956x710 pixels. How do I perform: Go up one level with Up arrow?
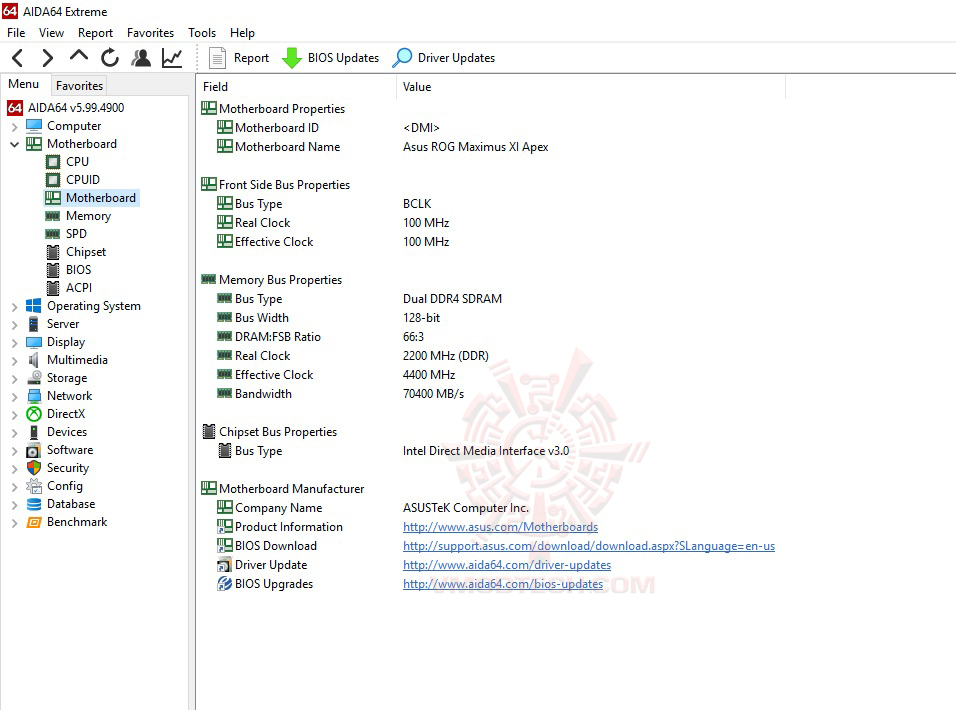pos(79,57)
